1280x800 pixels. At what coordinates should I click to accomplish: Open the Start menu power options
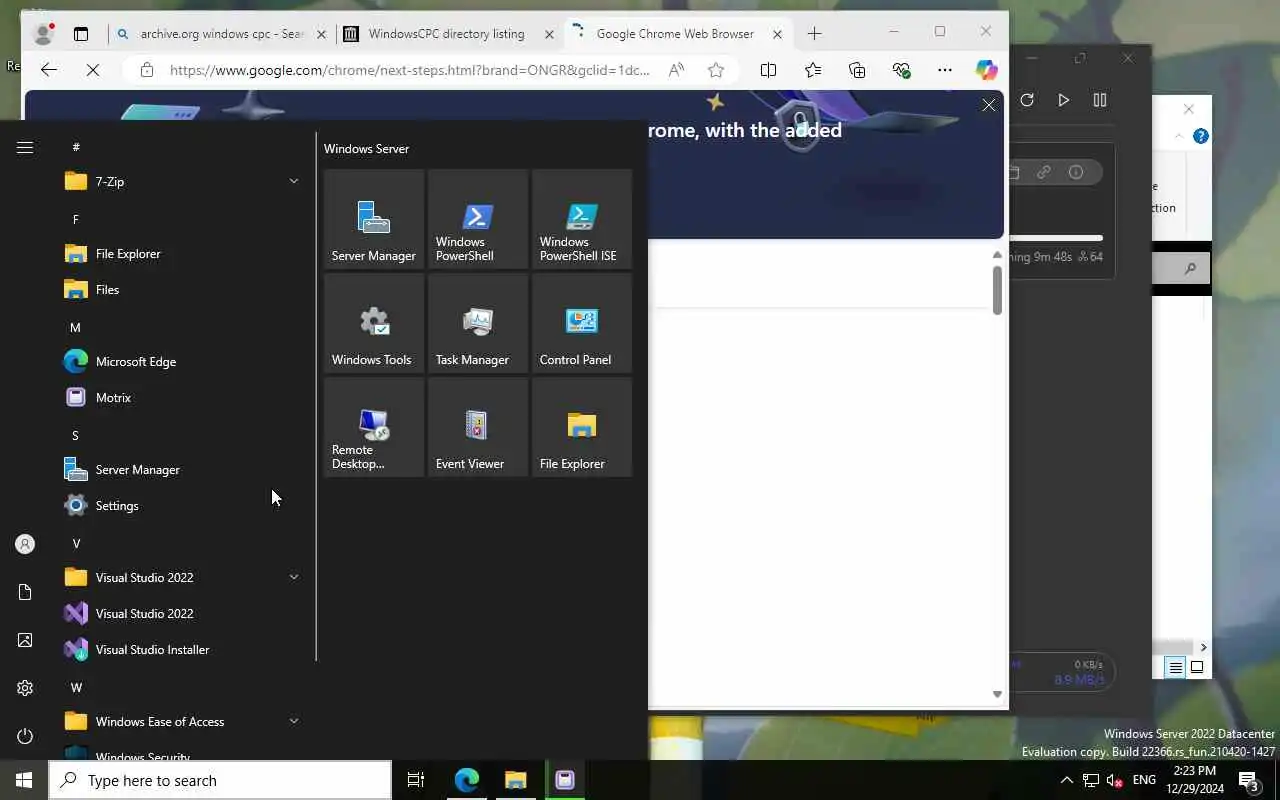coord(25,736)
